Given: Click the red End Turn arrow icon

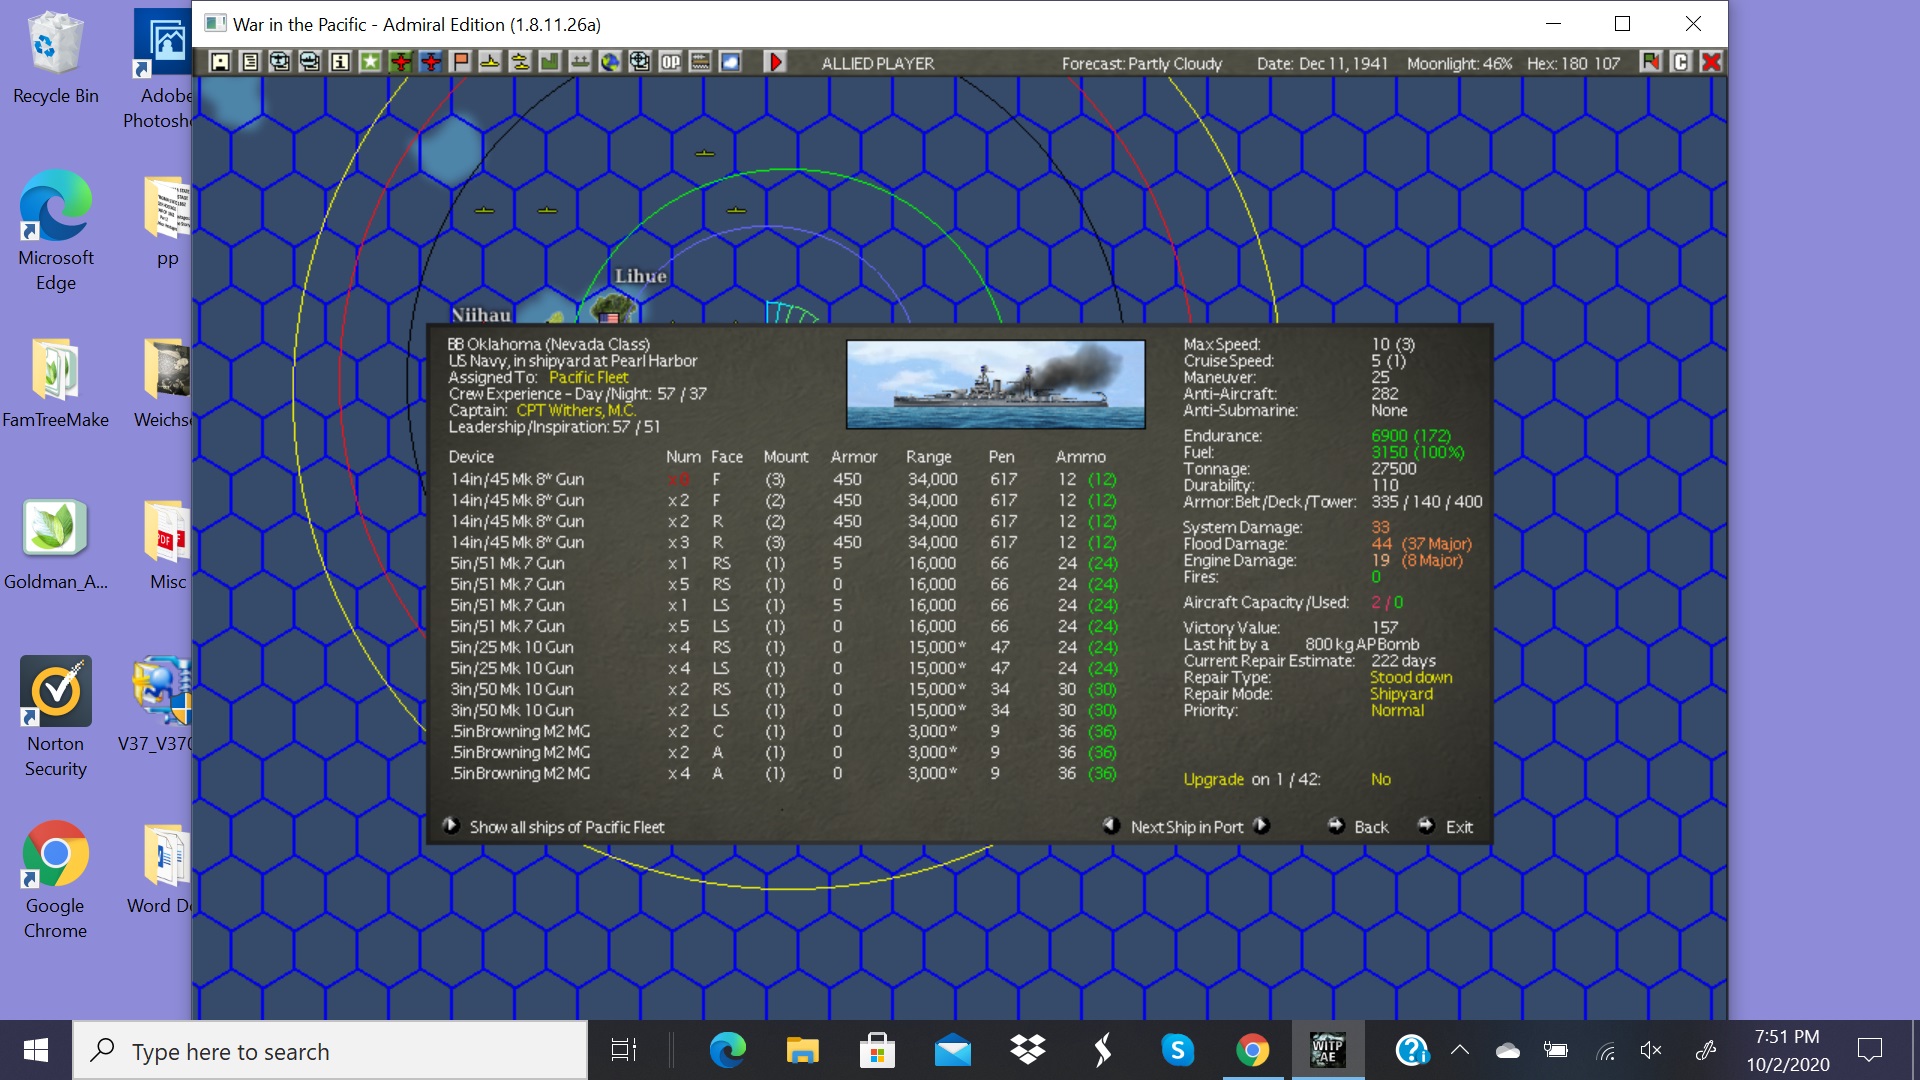Looking at the screenshot, I should tap(775, 62).
